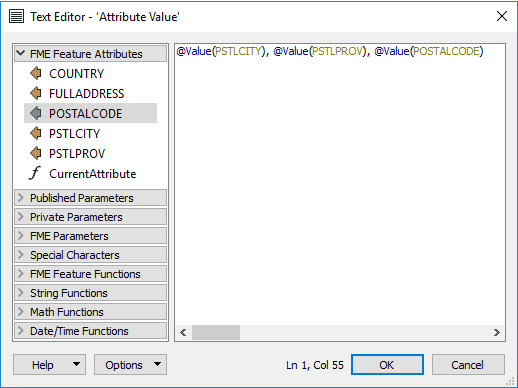Click the POSTALCODE attribute arrow icon
This screenshot has width=518, height=388.
pos(36,113)
